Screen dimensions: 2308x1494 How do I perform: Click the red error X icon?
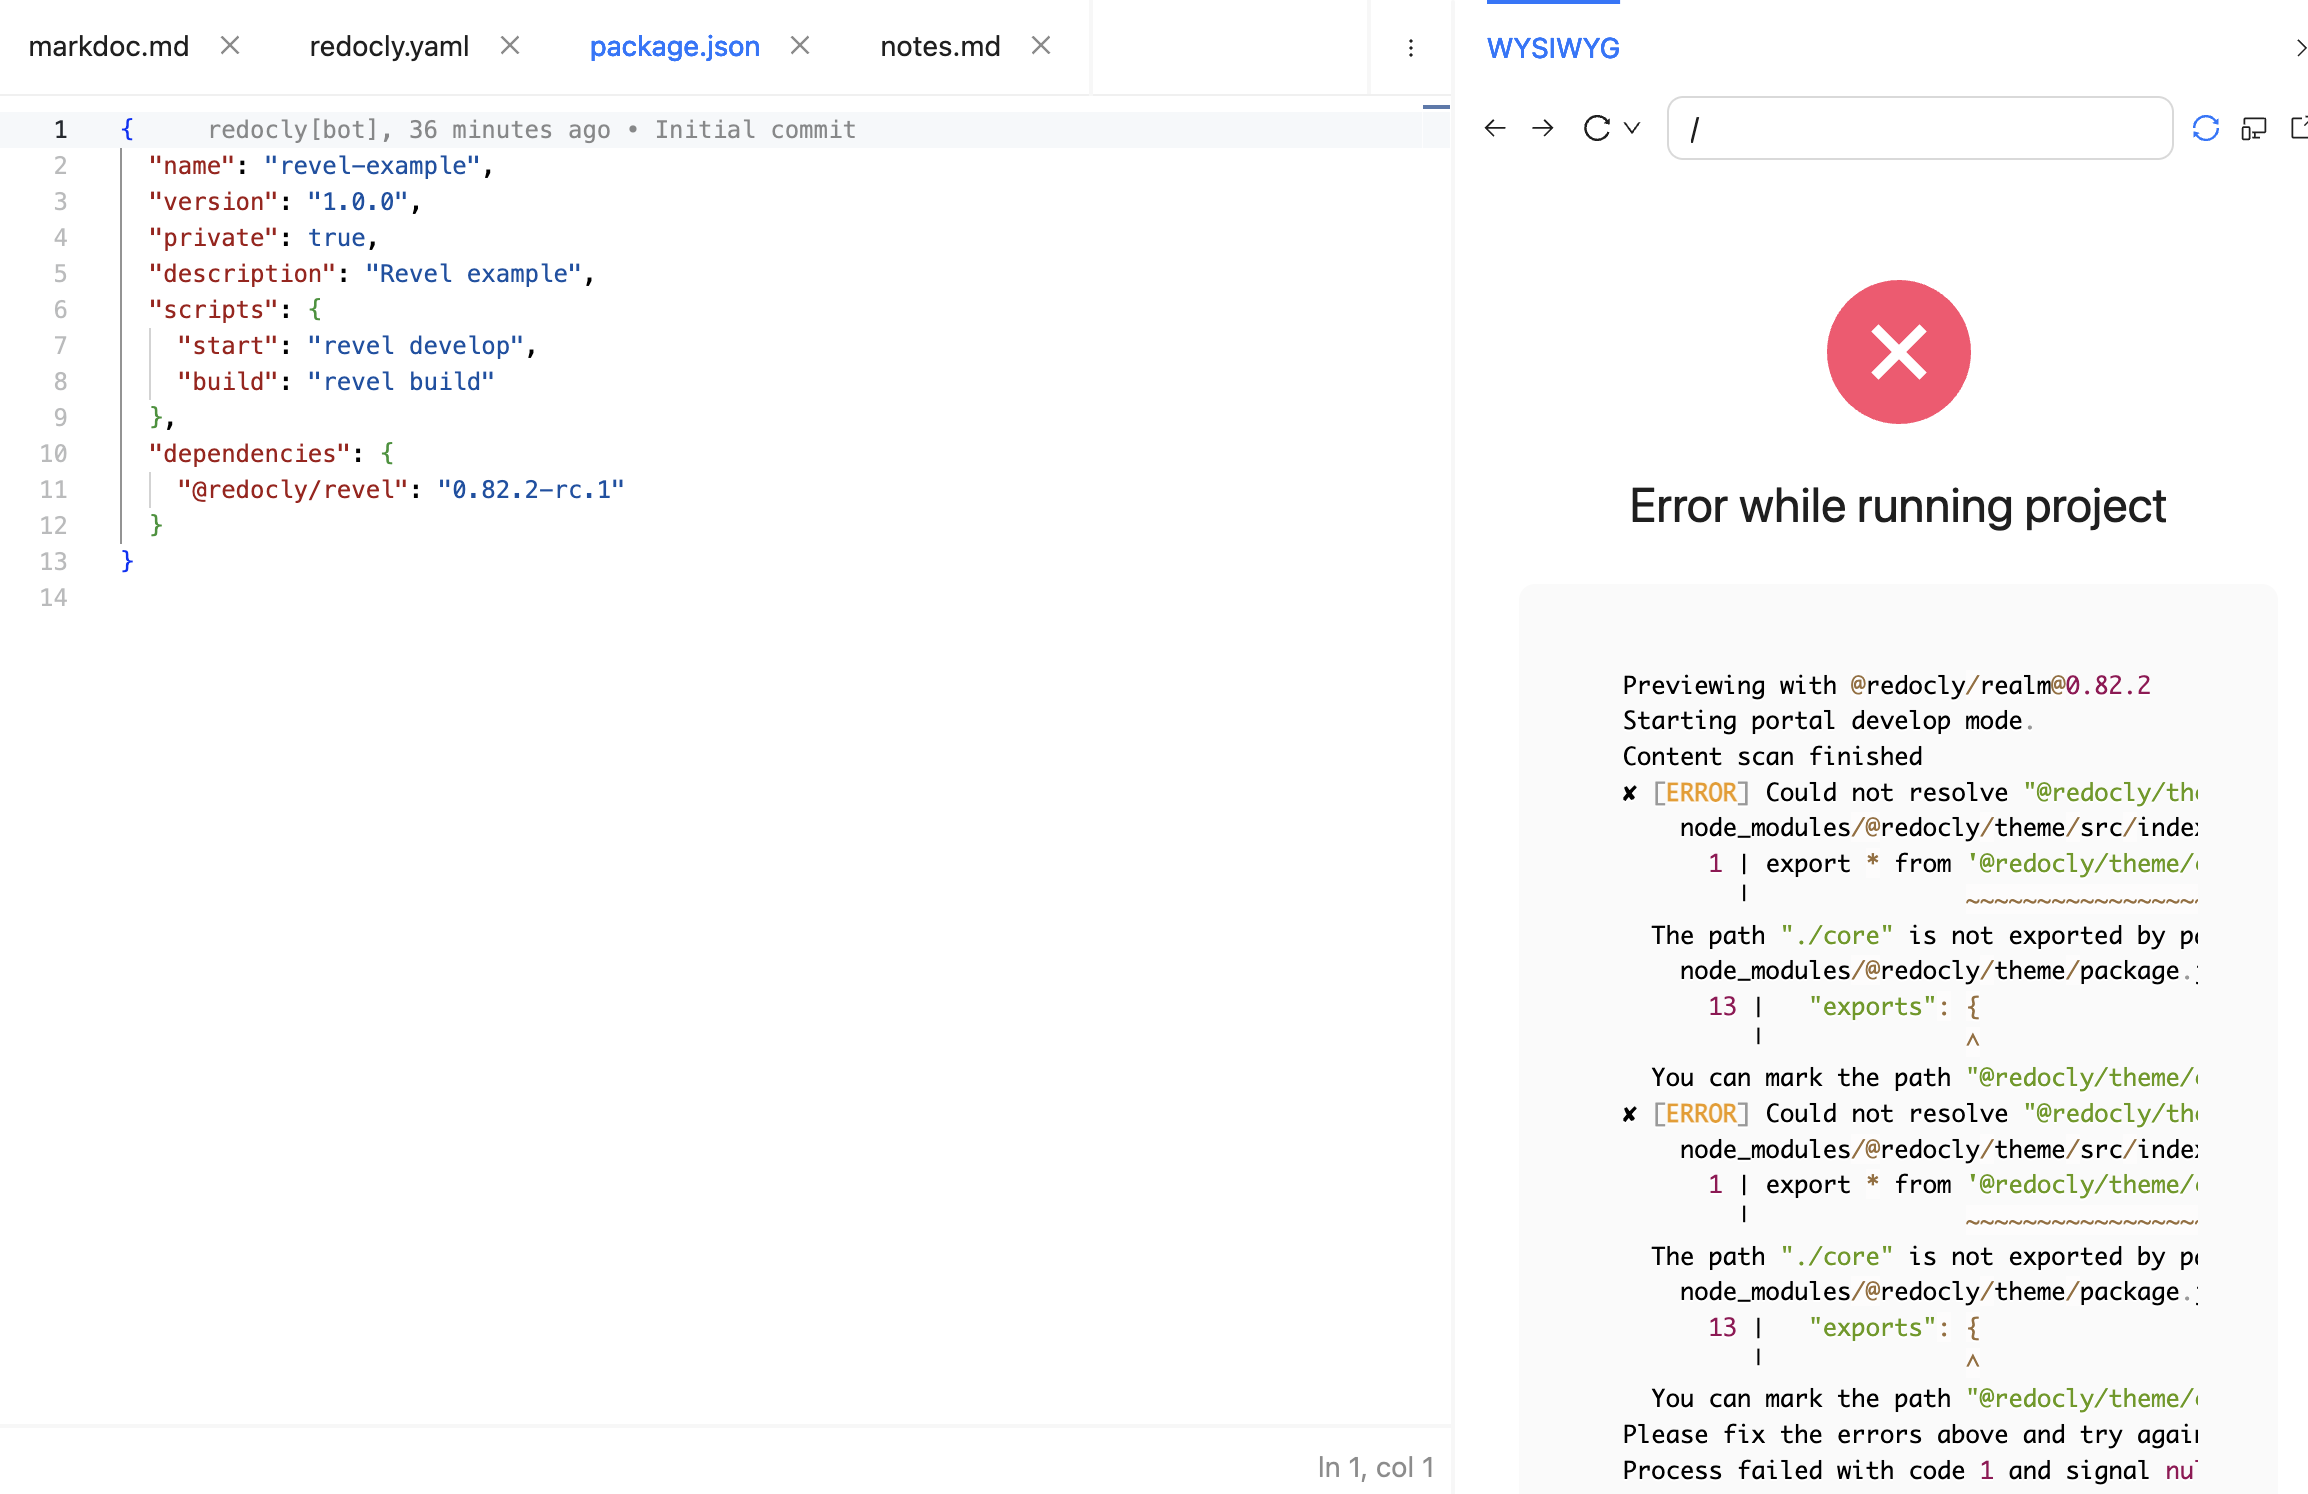click(x=1898, y=352)
